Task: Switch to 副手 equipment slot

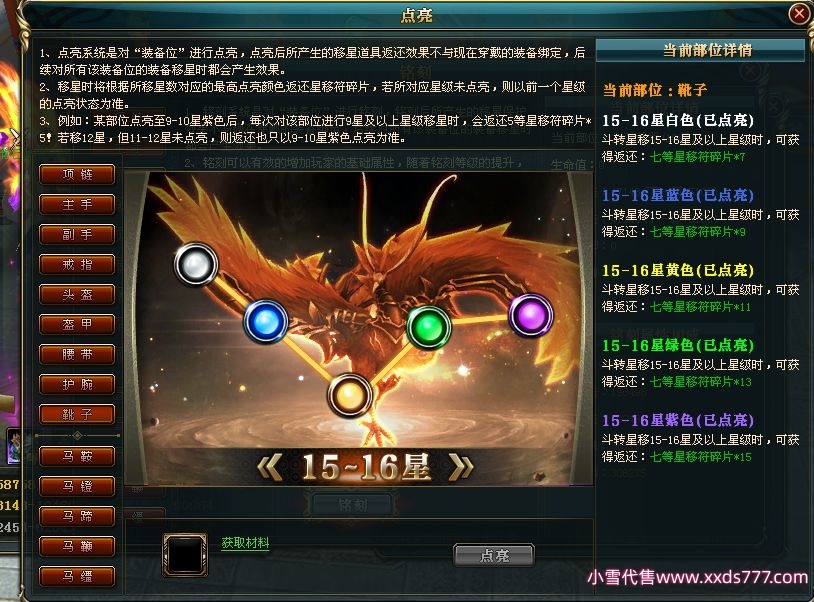Action: click(x=77, y=234)
